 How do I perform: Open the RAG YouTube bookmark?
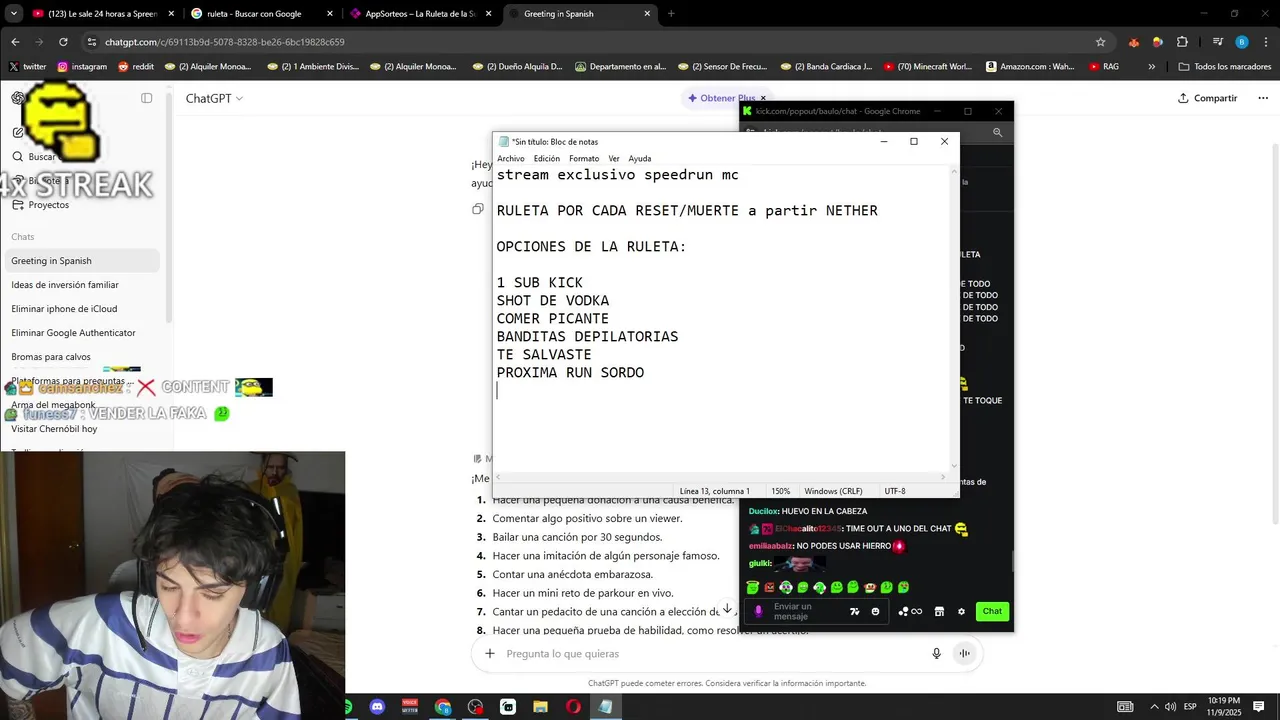coord(1104,67)
